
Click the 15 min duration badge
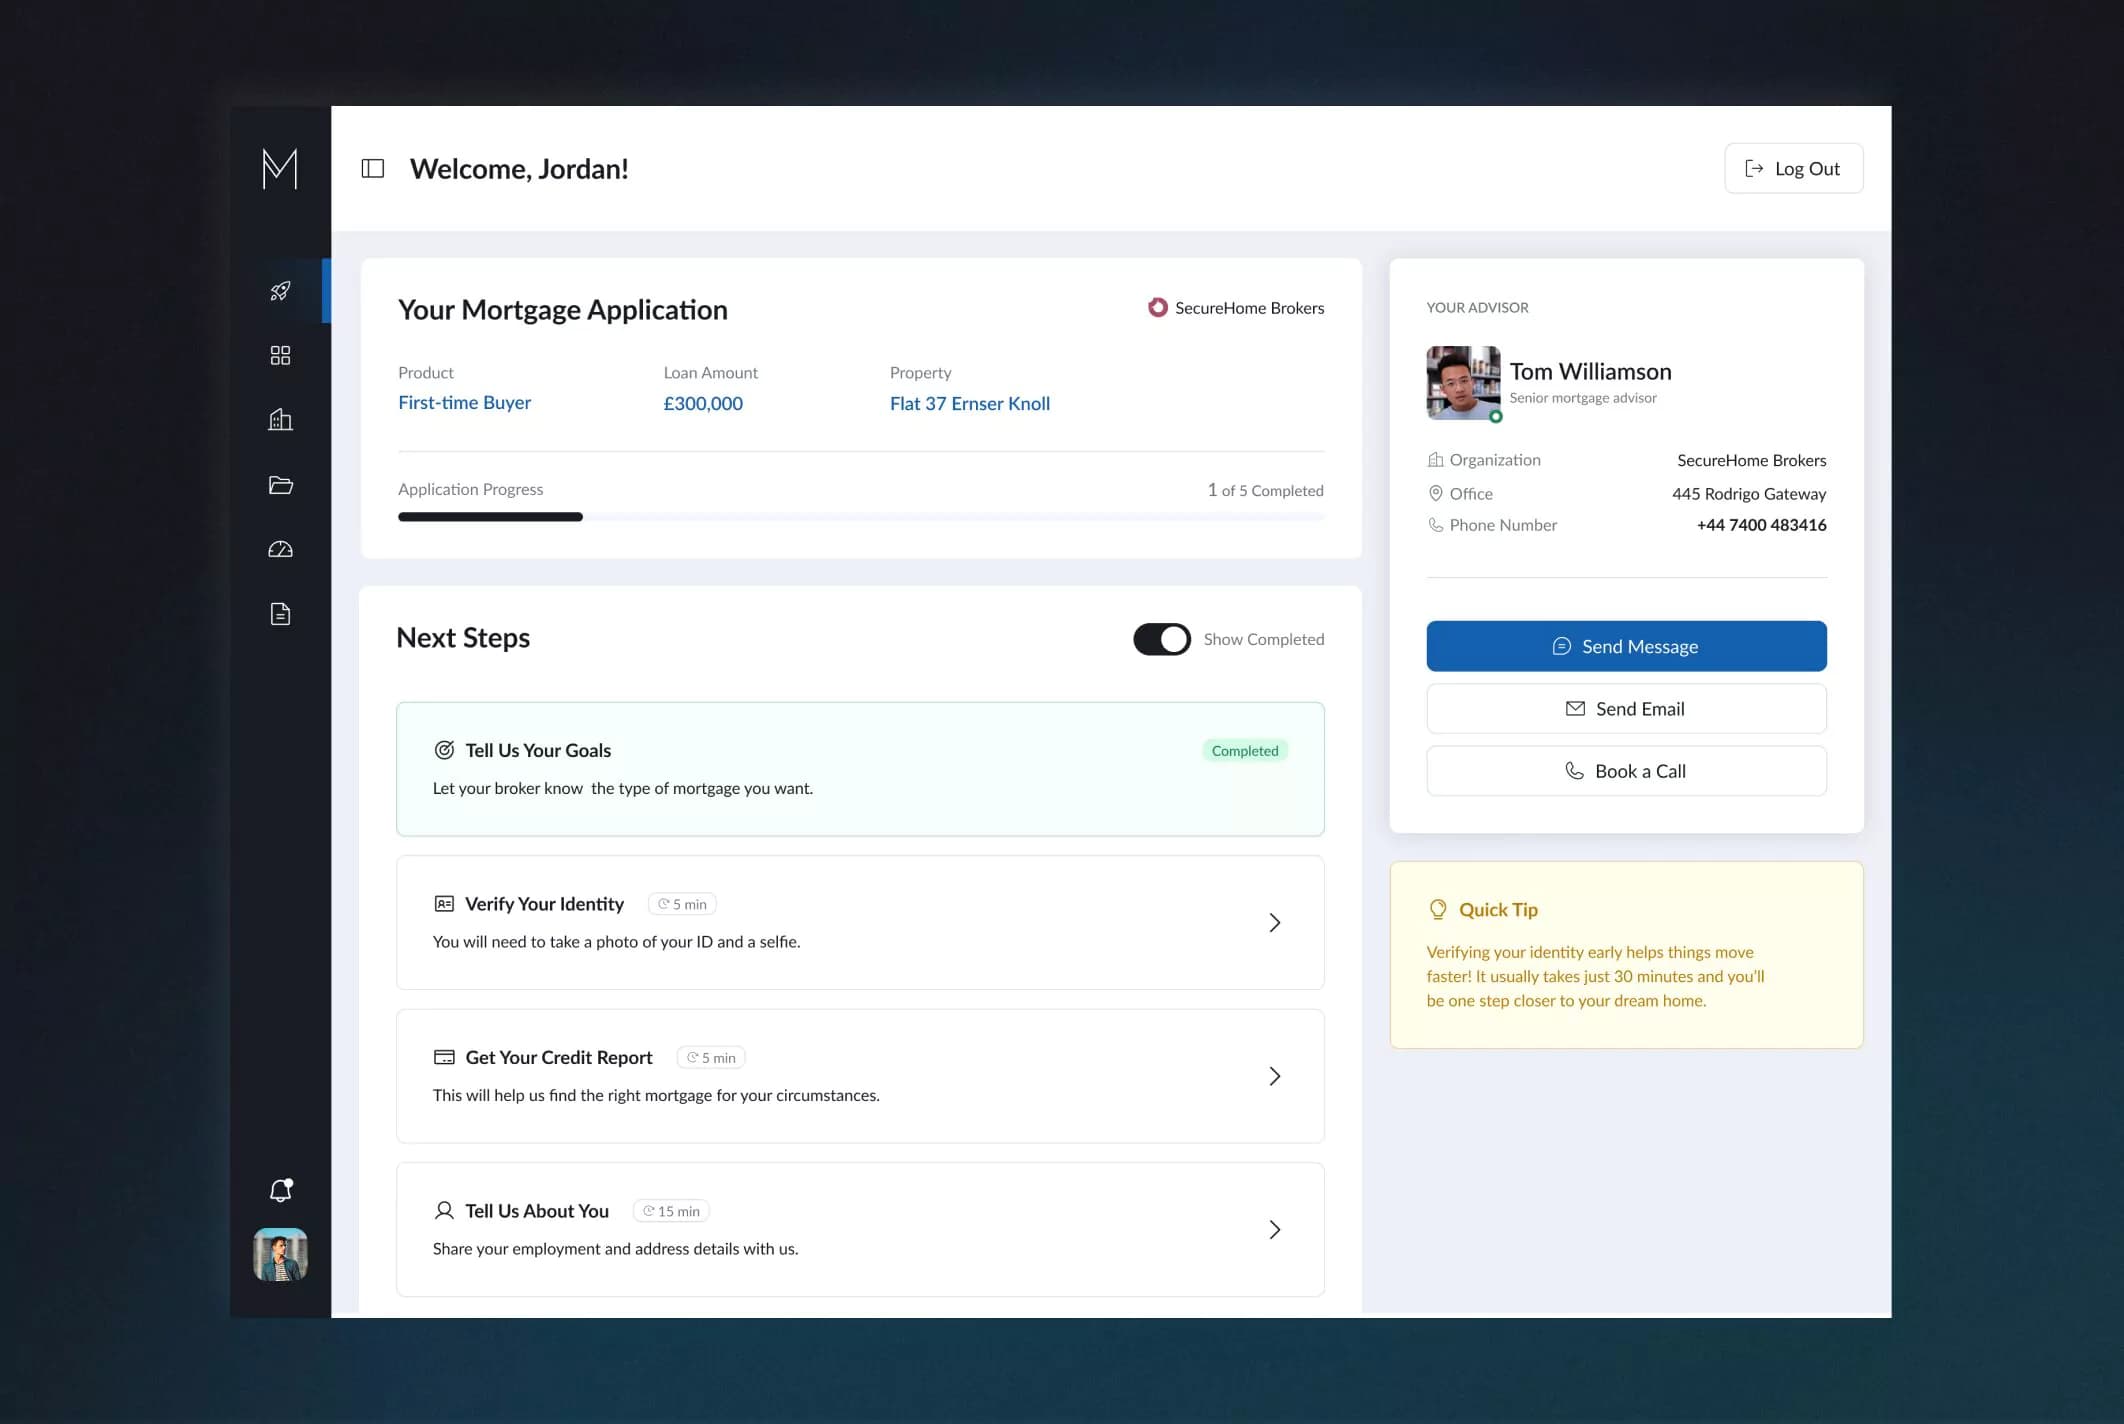coord(671,1211)
